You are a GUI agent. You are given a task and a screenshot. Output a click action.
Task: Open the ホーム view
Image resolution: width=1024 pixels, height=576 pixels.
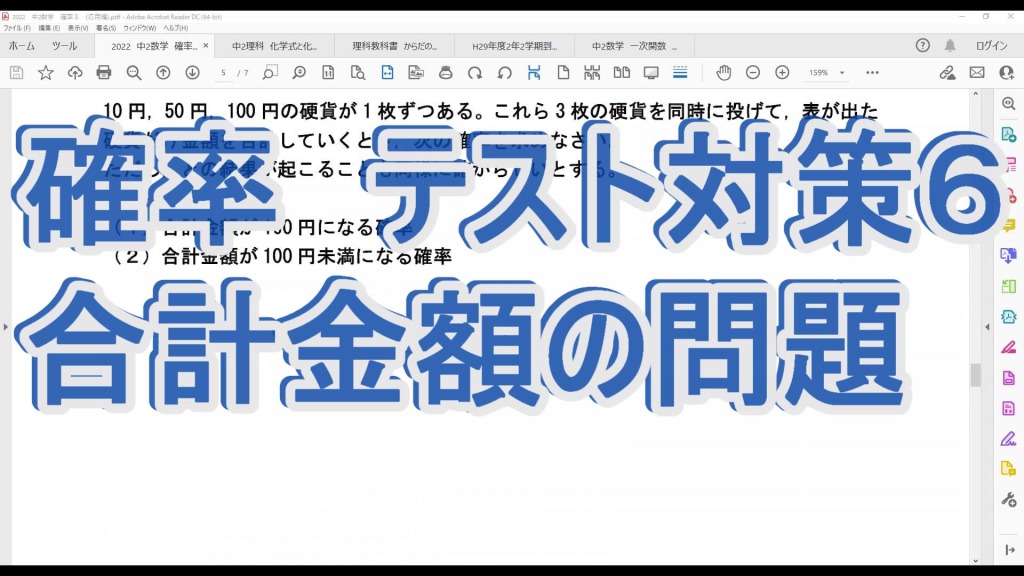point(22,46)
